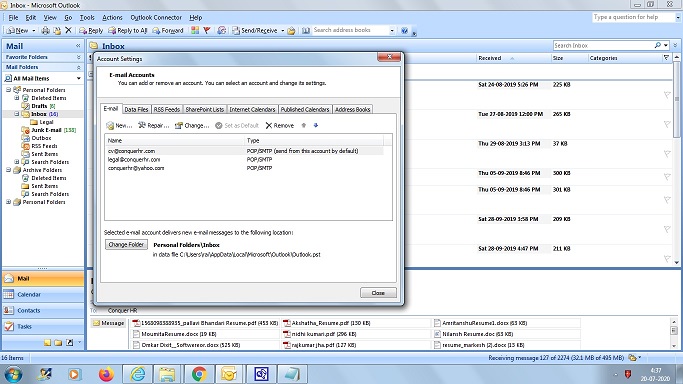Click Repair in Account Settings toolbar

pyautogui.click(x=154, y=125)
